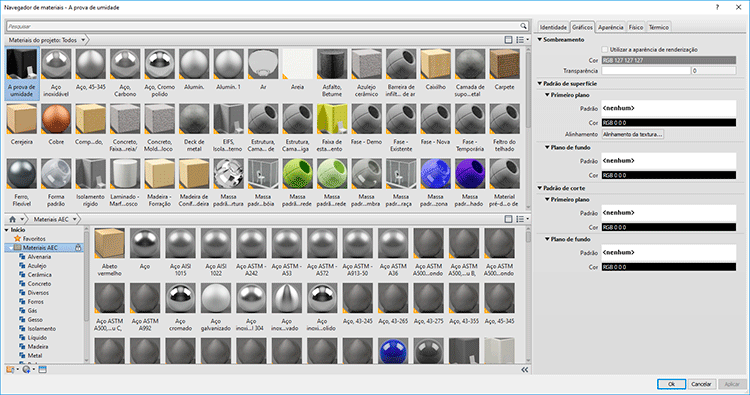The image size is (750, 395).
Task: Choose the Areia material
Action: [298, 64]
